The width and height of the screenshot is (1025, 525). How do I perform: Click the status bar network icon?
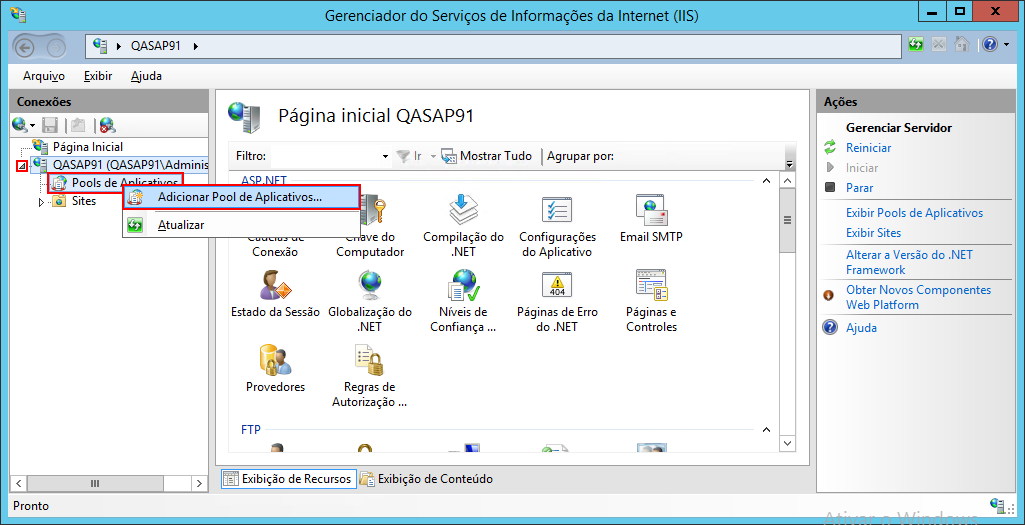pos(997,505)
